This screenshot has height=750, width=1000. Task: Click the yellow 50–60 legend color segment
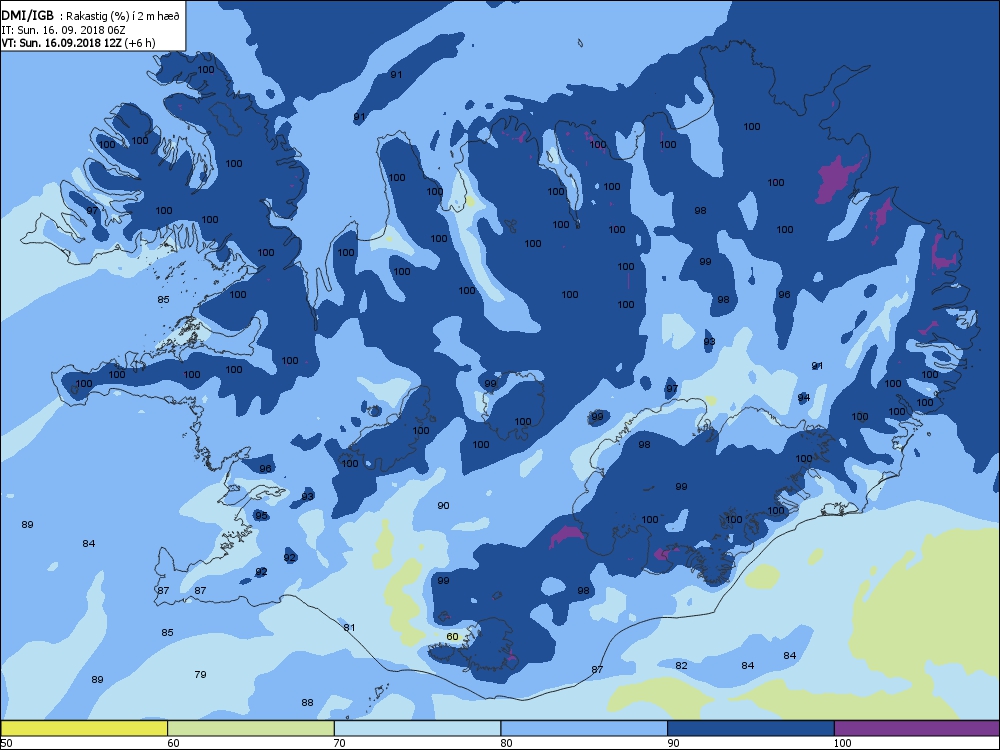tap(84, 728)
